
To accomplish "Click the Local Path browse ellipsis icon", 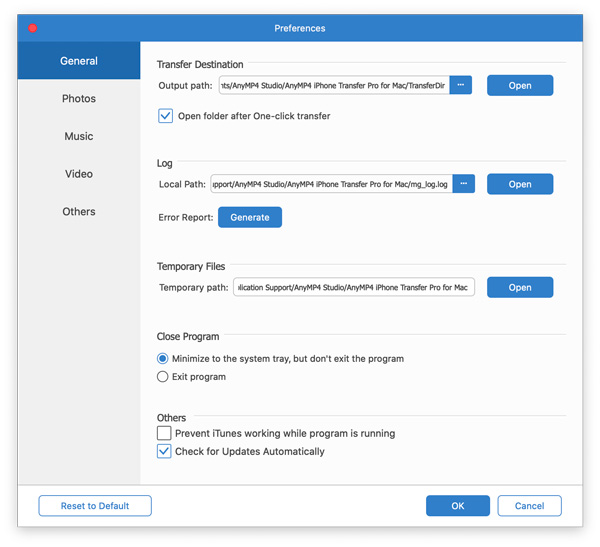I will 463,184.
